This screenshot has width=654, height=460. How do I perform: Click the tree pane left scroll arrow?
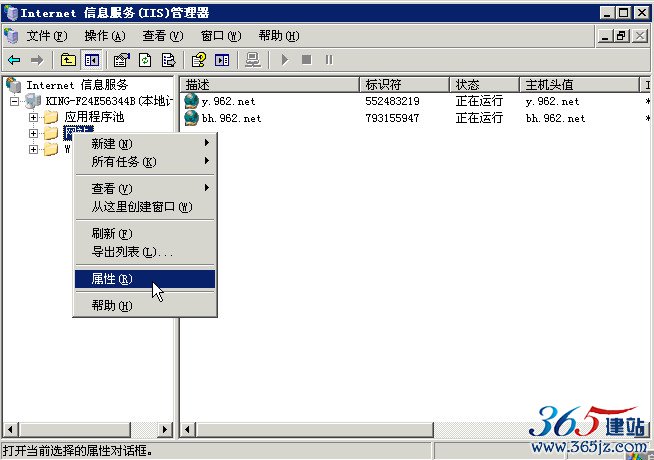(x=10, y=429)
